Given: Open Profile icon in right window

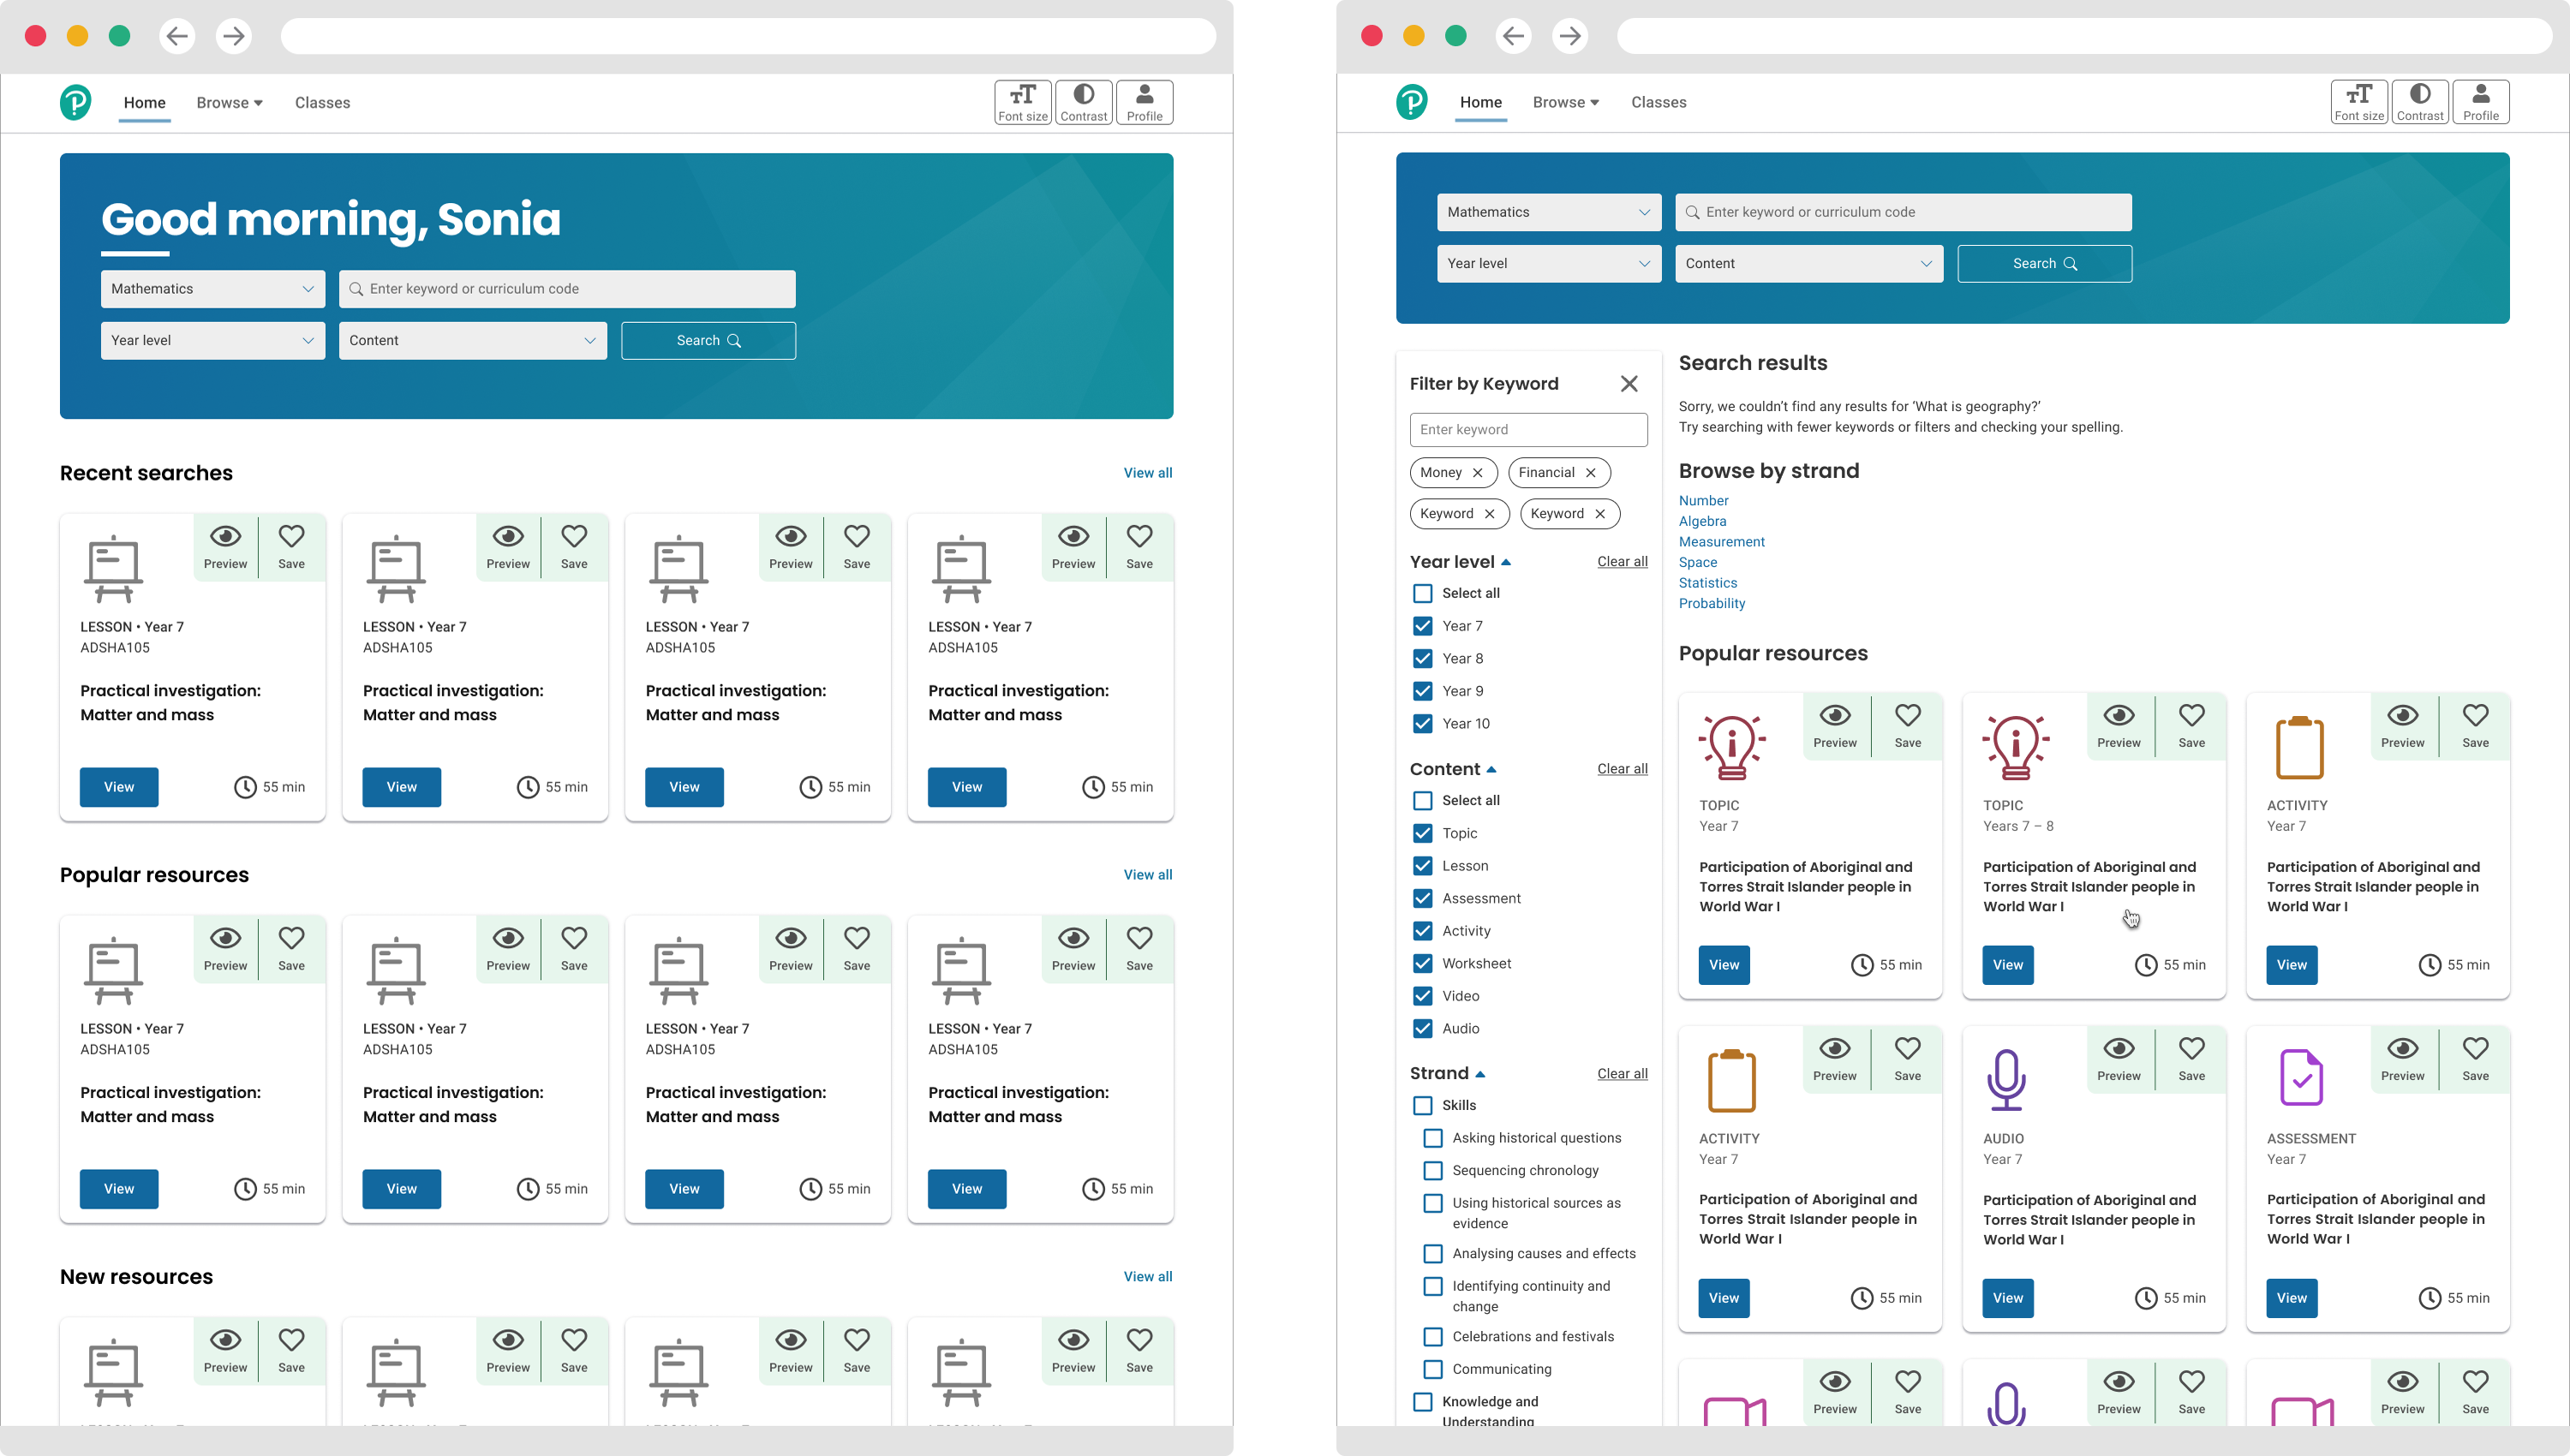Looking at the screenshot, I should pyautogui.click(x=2481, y=102).
